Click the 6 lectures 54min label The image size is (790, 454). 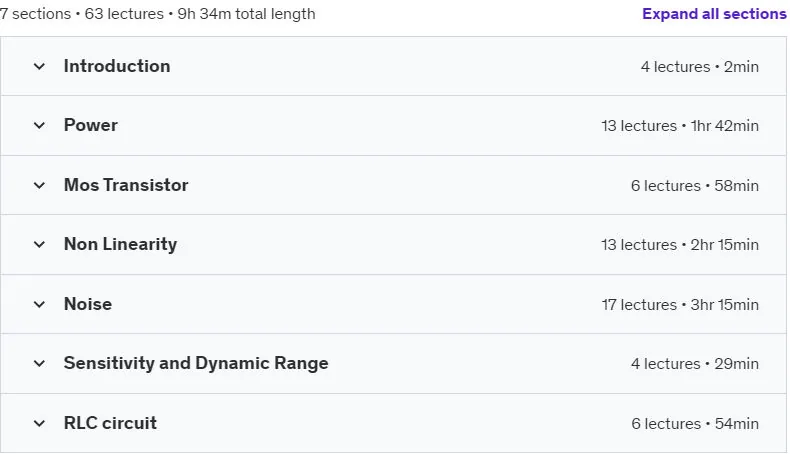[694, 423]
